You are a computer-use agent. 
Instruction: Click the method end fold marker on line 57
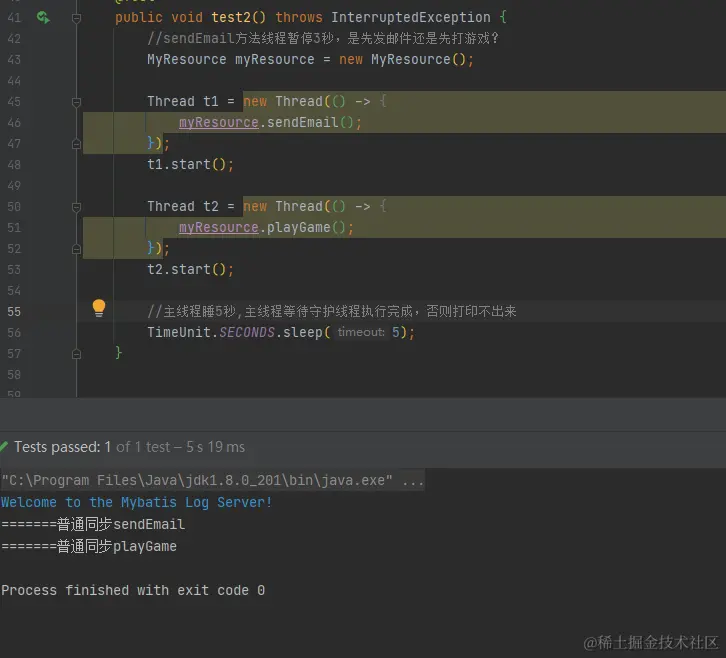[x=77, y=354]
